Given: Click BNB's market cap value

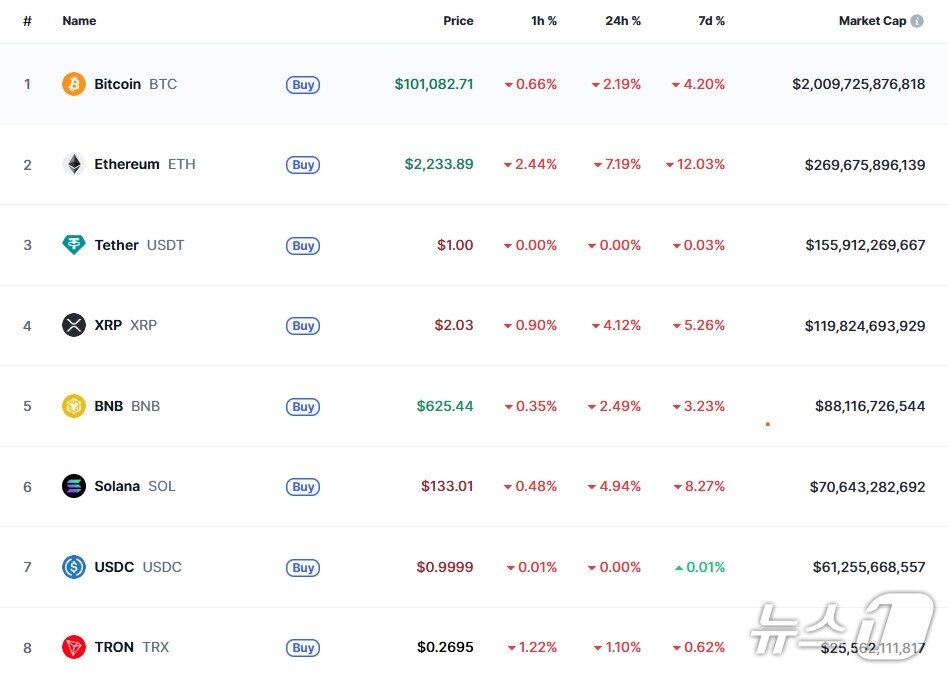Looking at the screenshot, I should (870, 406).
